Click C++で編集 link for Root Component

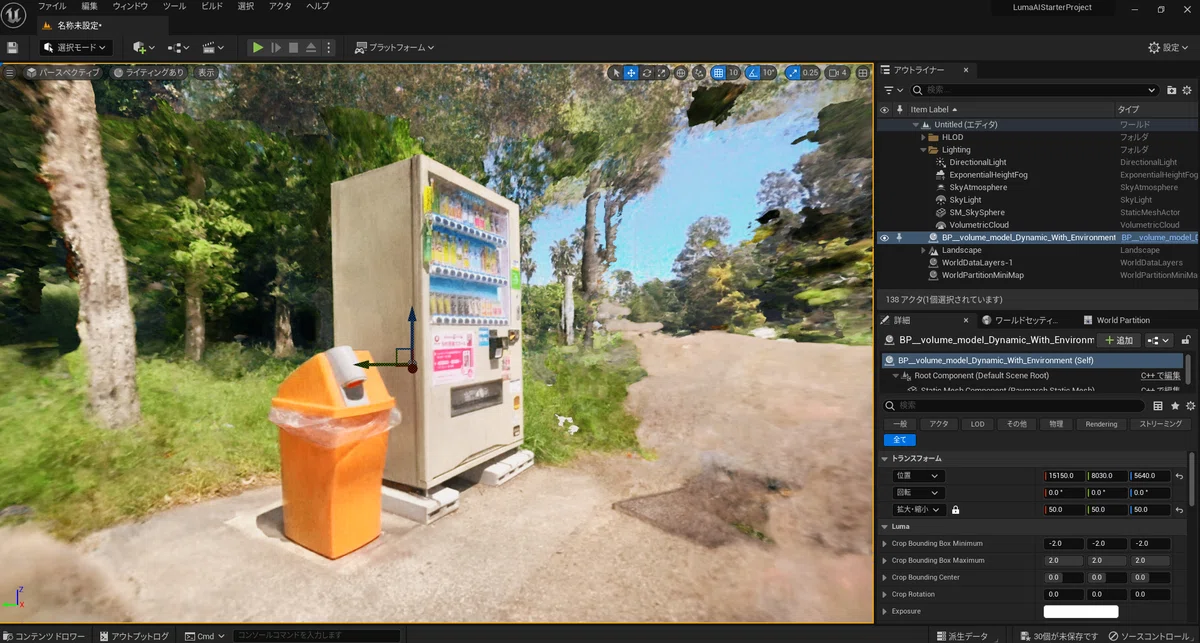[x=1160, y=376]
